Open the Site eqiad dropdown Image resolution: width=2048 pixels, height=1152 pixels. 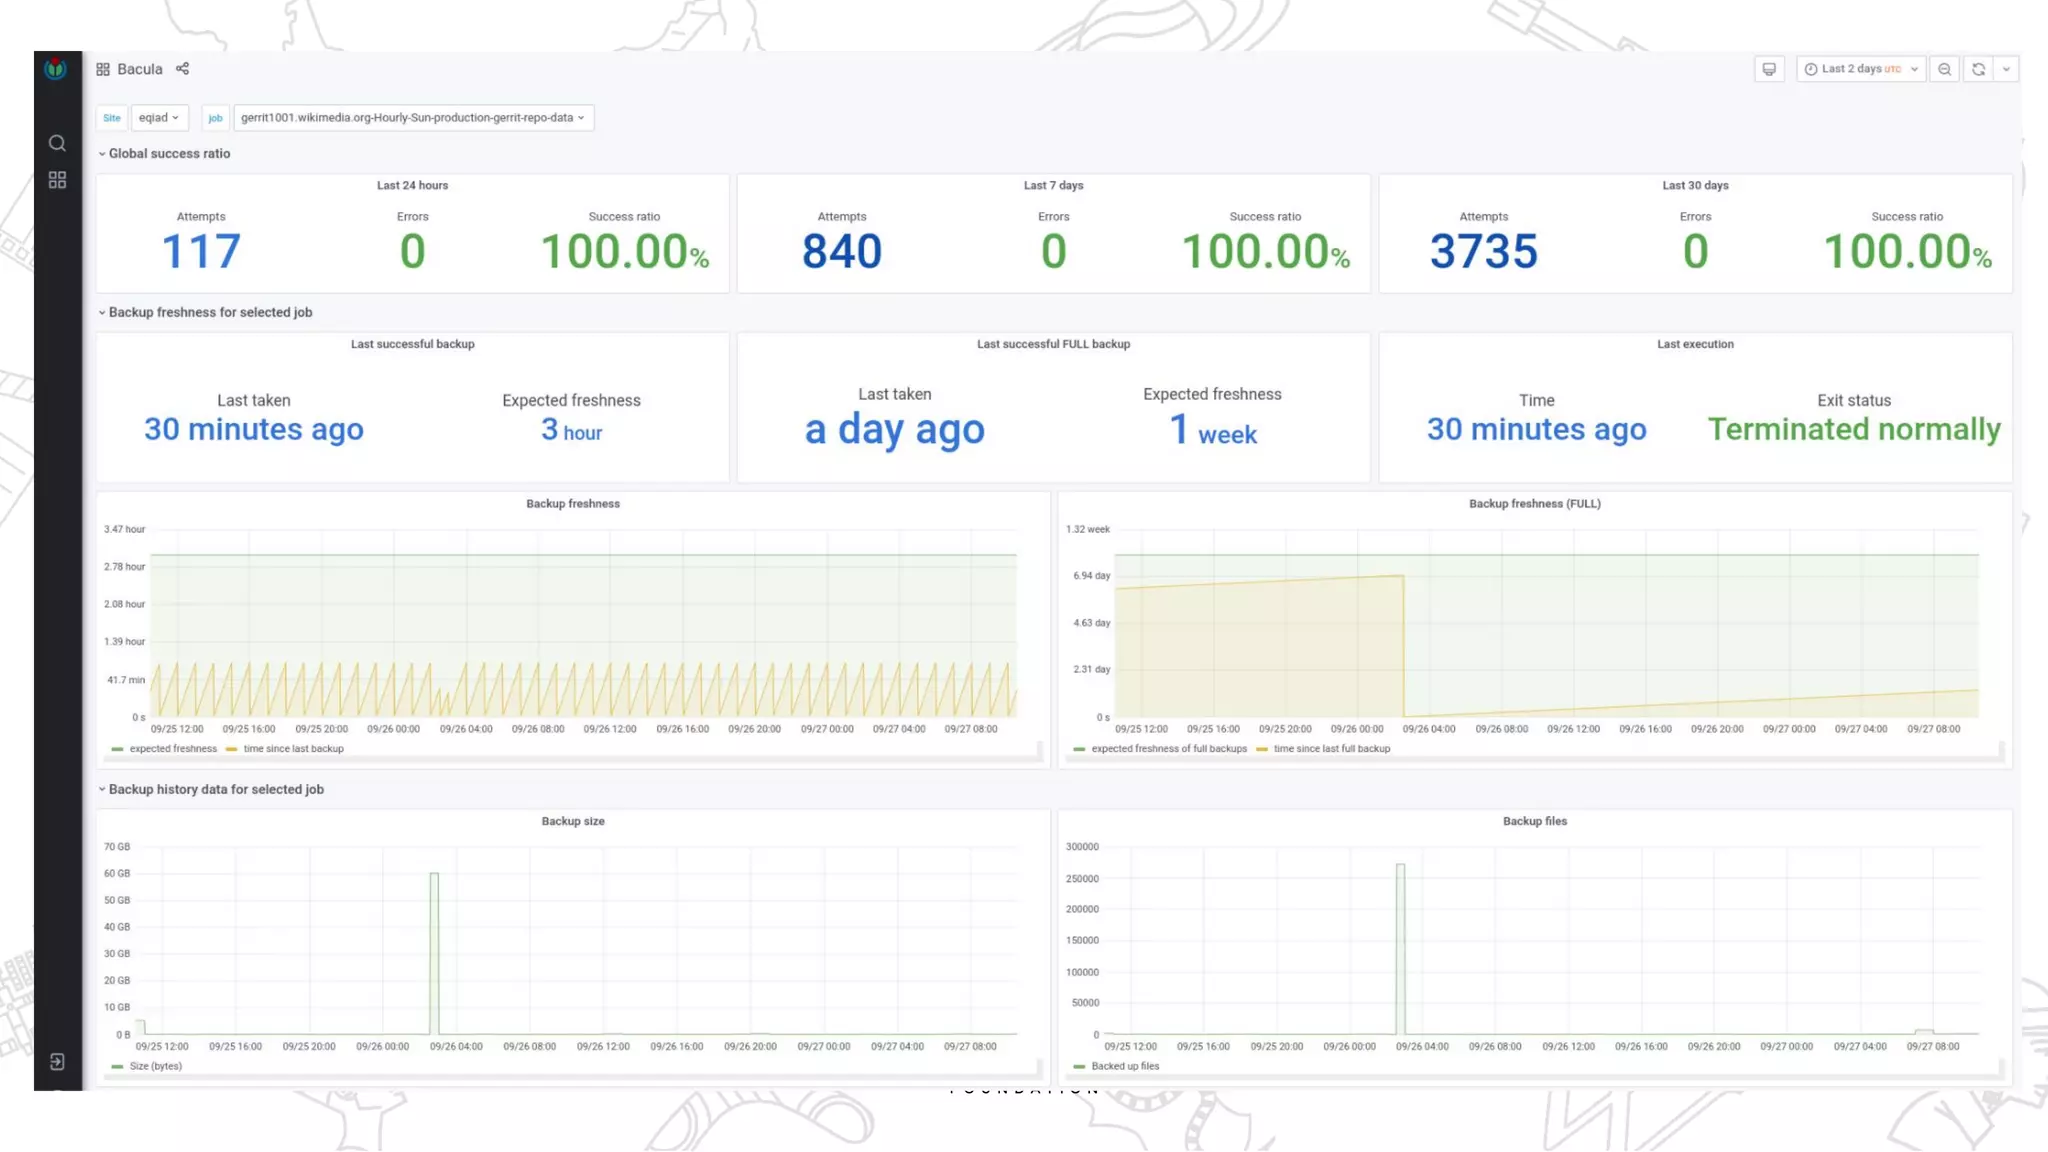click(159, 118)
